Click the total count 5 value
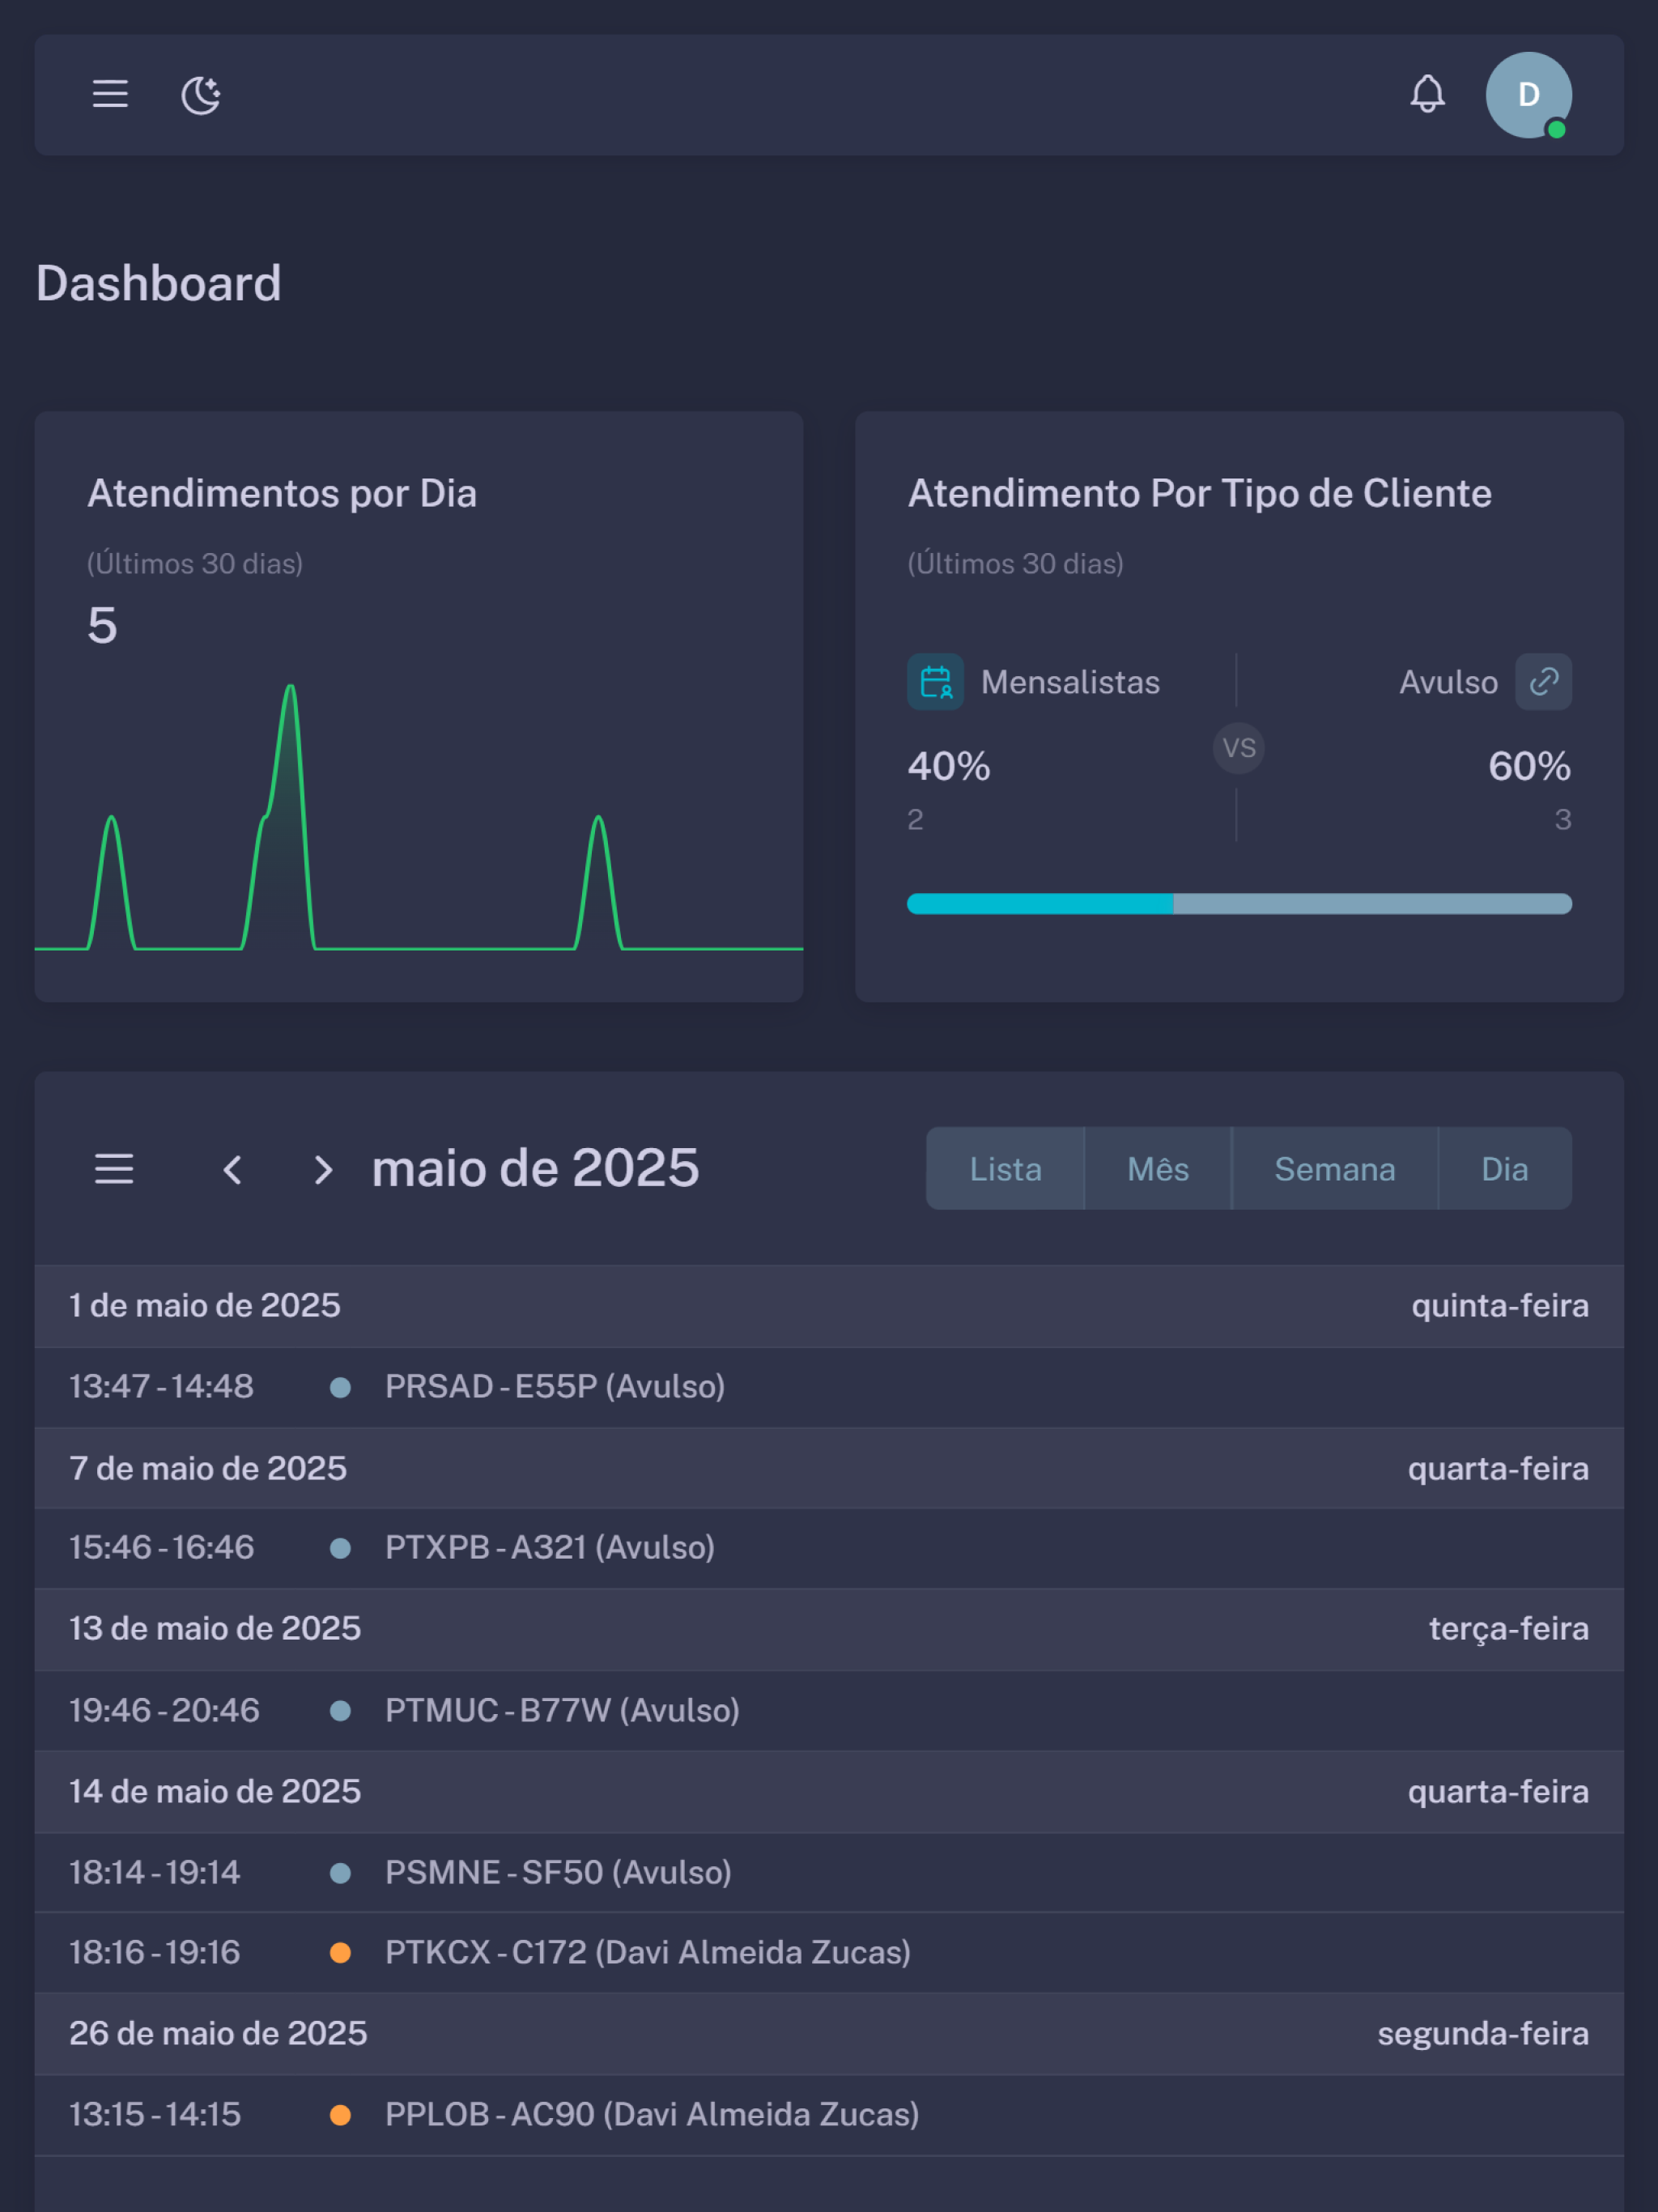This screenshot has width=1658, height=2212. point(102,626)
